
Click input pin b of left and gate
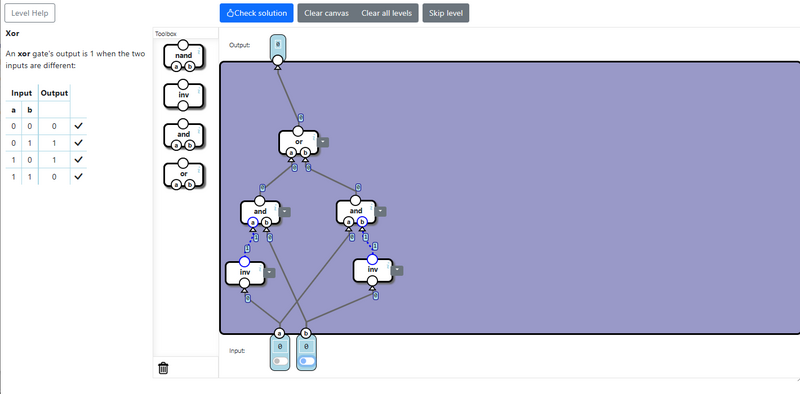[266, 222]
